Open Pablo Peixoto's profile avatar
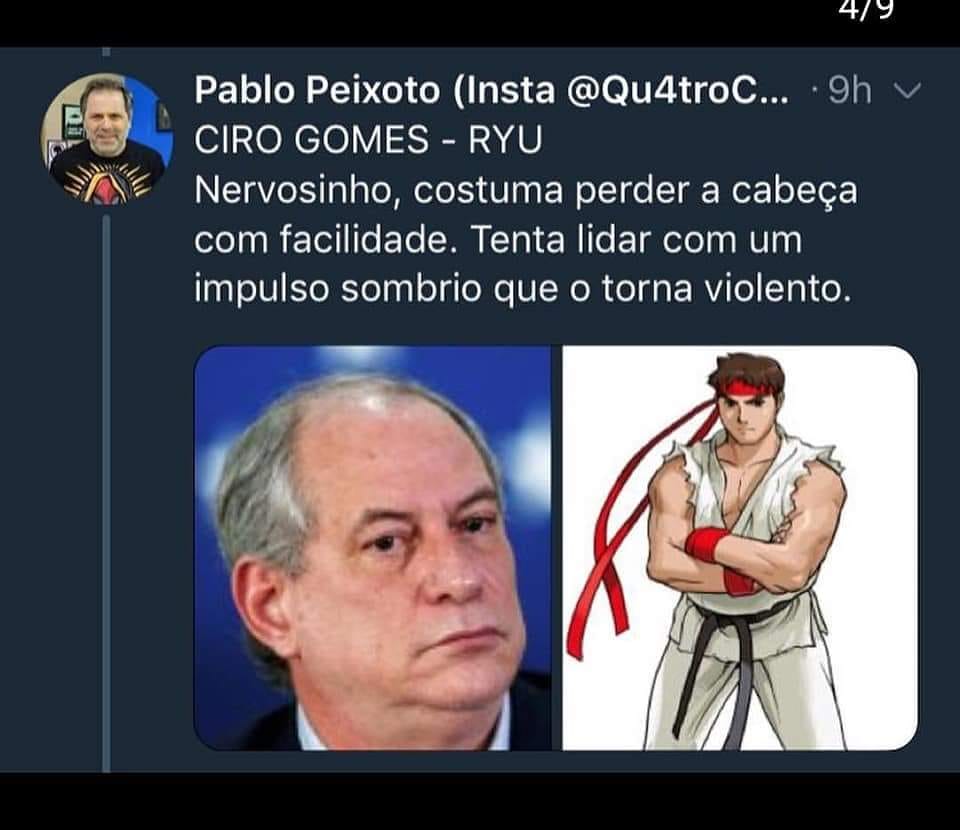The height and width of the screenshot is (830, 960). [x=107, y=139]
